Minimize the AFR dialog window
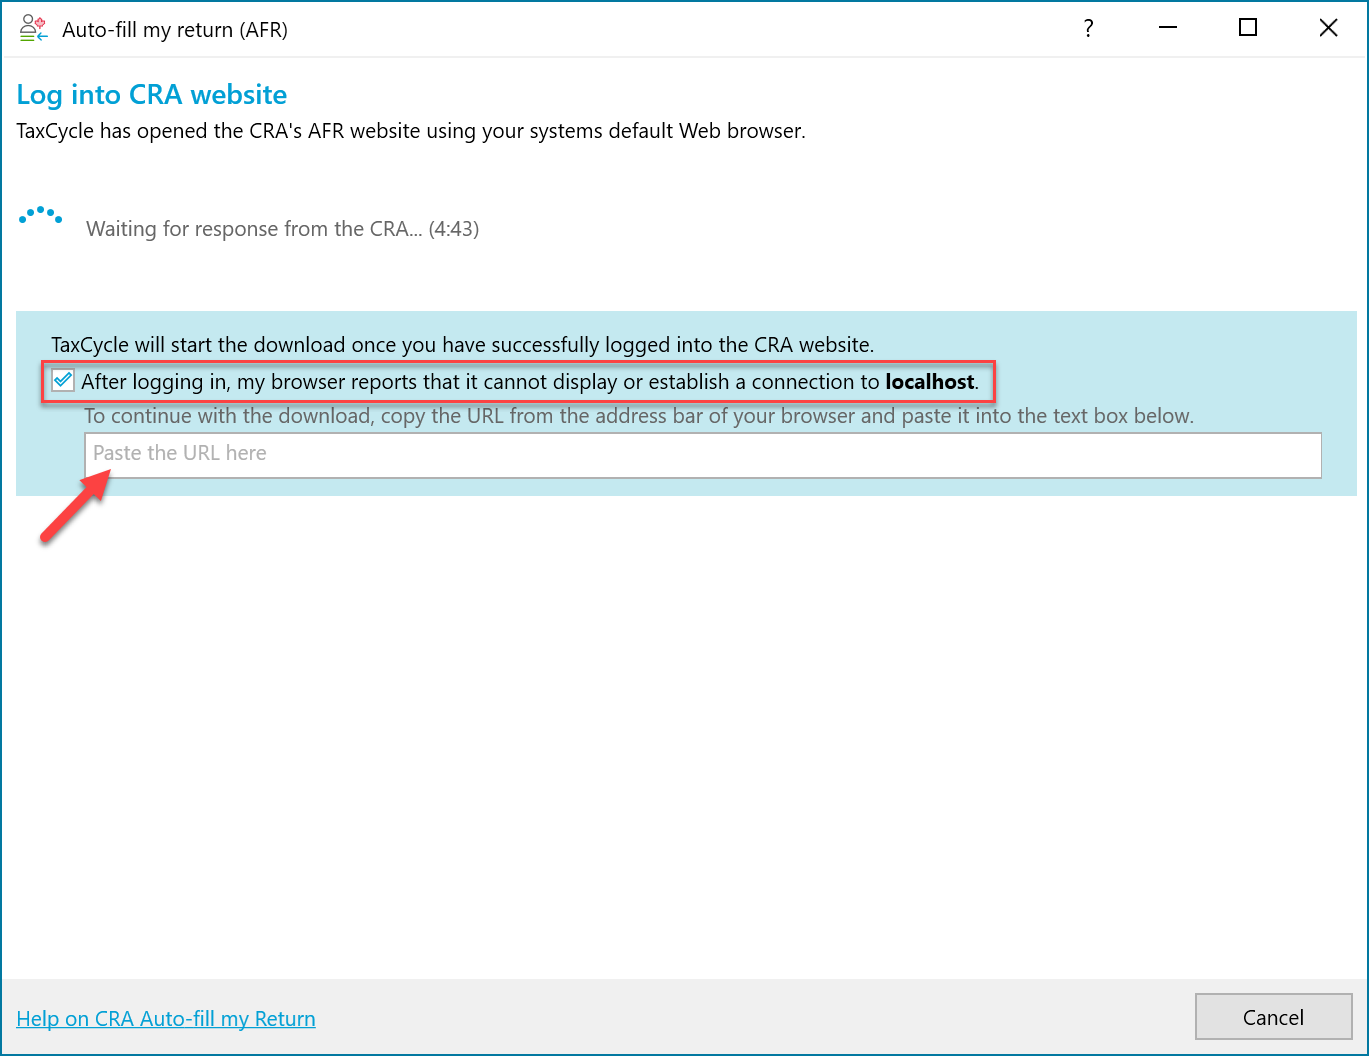The image size is (1369, 1056). pos(1167,28)
